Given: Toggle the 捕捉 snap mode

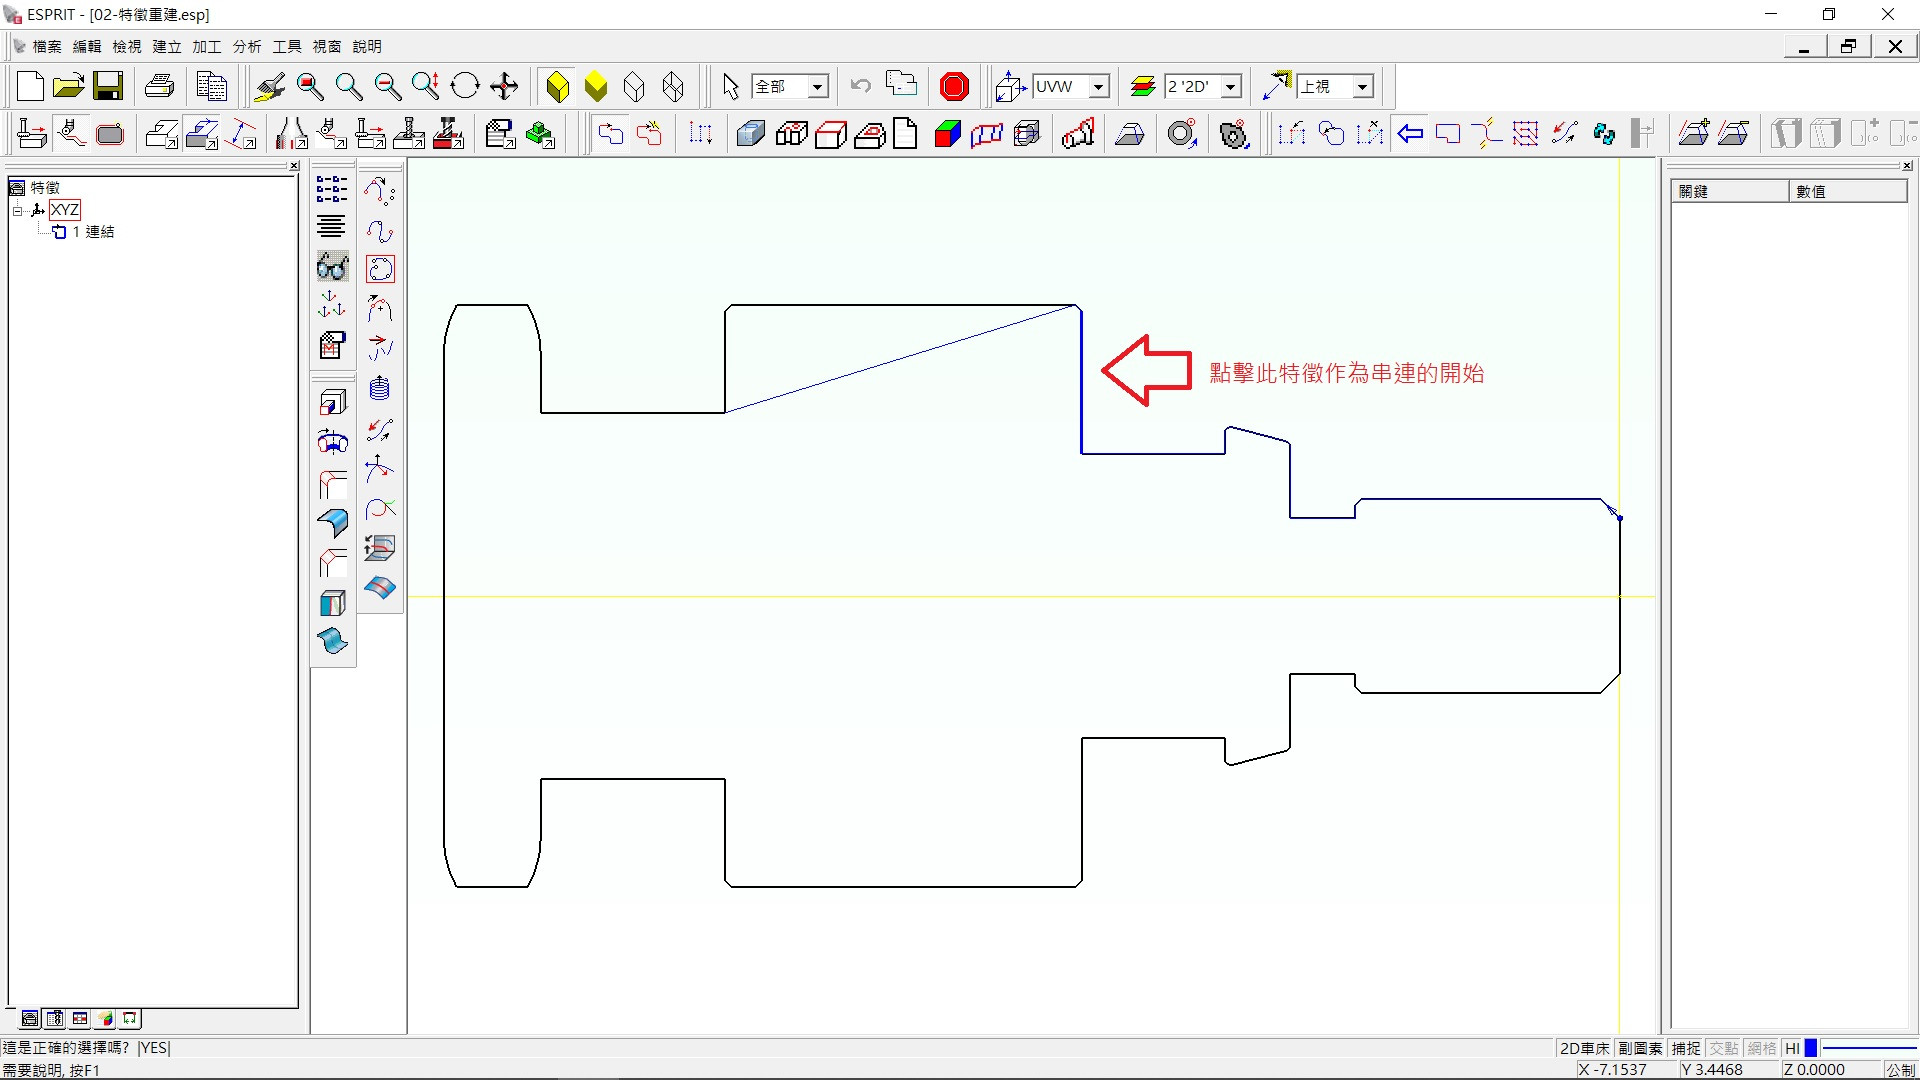Looking at the screenshot, I should coord(1686,1048).
